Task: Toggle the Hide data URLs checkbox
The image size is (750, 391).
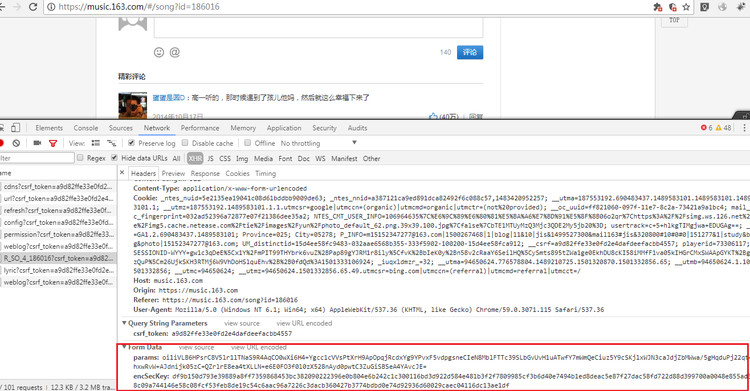Action: click(114, 157)
